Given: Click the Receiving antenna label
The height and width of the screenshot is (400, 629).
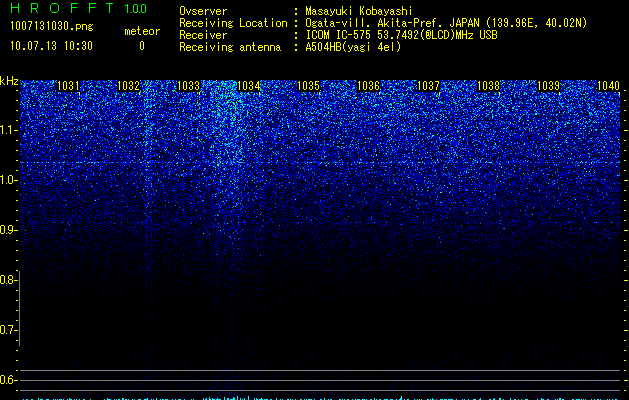Looking at the screenshot, I should (x=230, y=47).
